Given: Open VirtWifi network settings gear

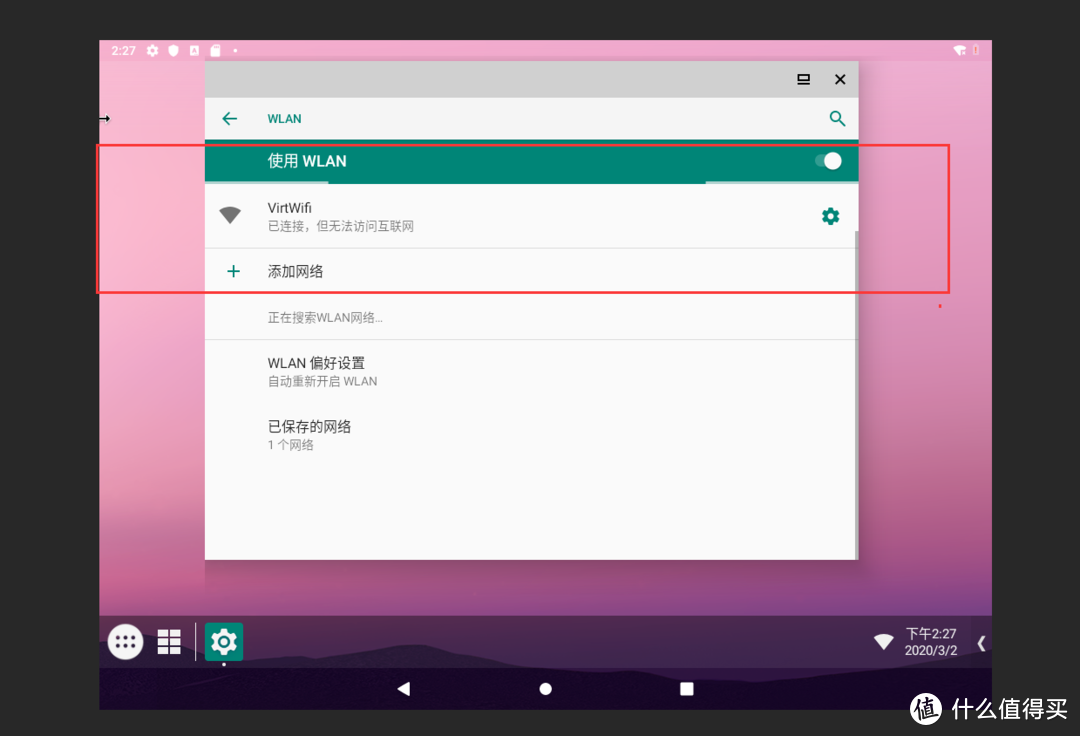Looking at the screenshot, I should [830, 216].
